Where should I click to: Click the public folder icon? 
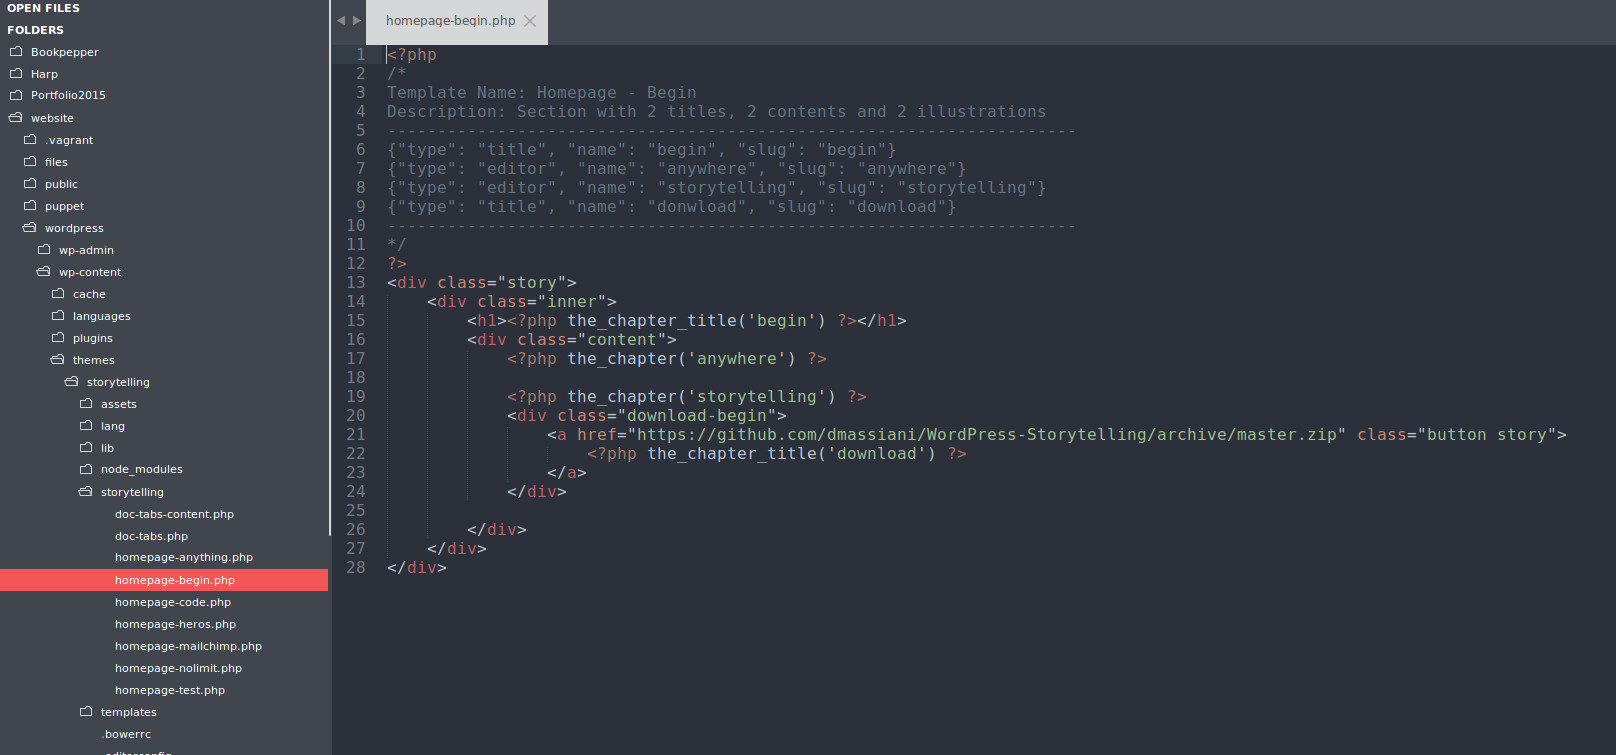coord(30,183)
